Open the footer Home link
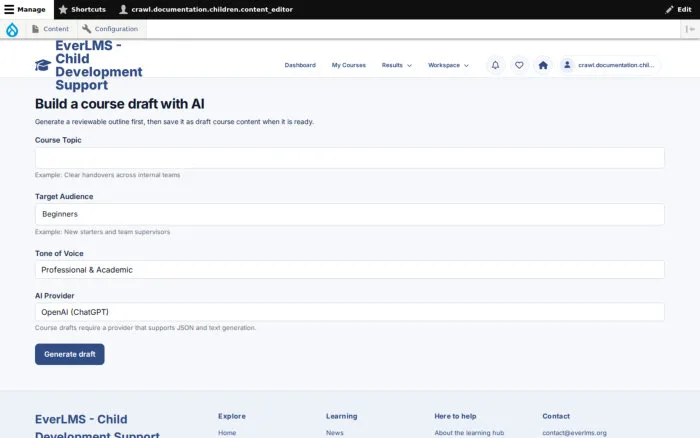The height and width of the screenshot is (438, 700). [227, 433]
